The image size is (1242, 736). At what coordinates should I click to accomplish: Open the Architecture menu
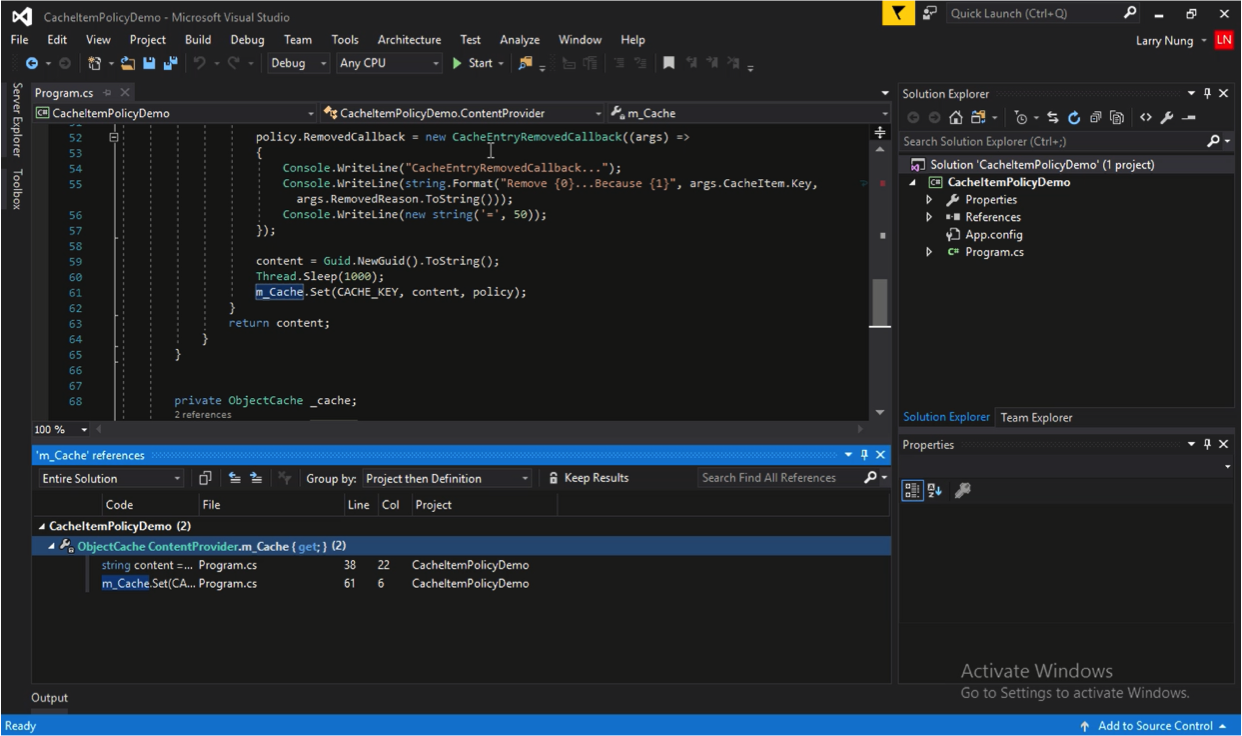tap(409, 40)
